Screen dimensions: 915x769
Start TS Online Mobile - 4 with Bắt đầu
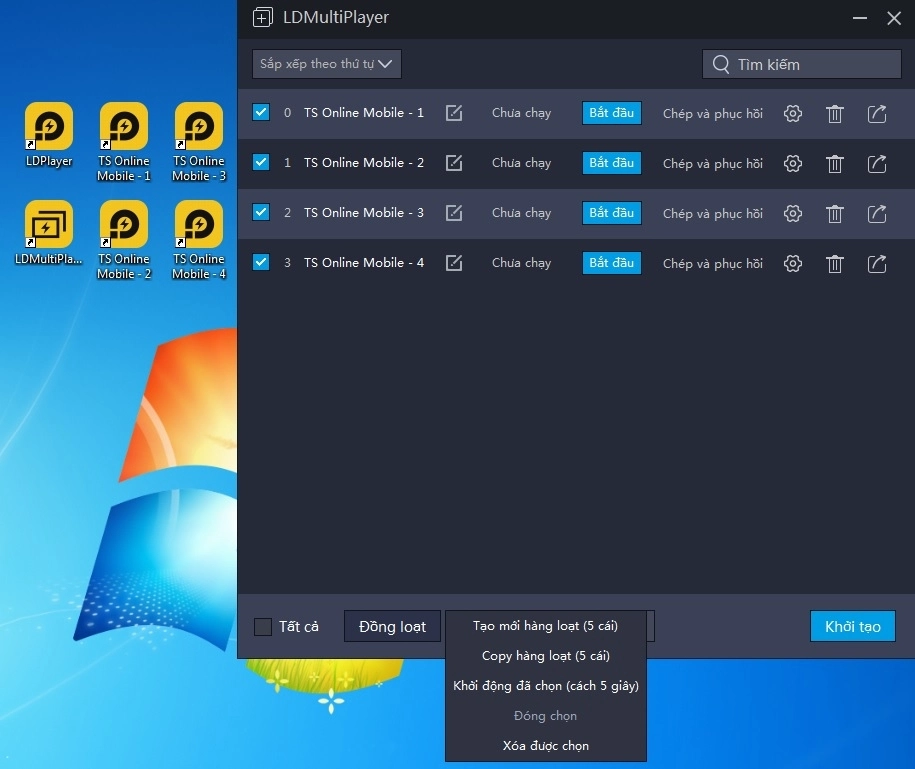point(612,263)
